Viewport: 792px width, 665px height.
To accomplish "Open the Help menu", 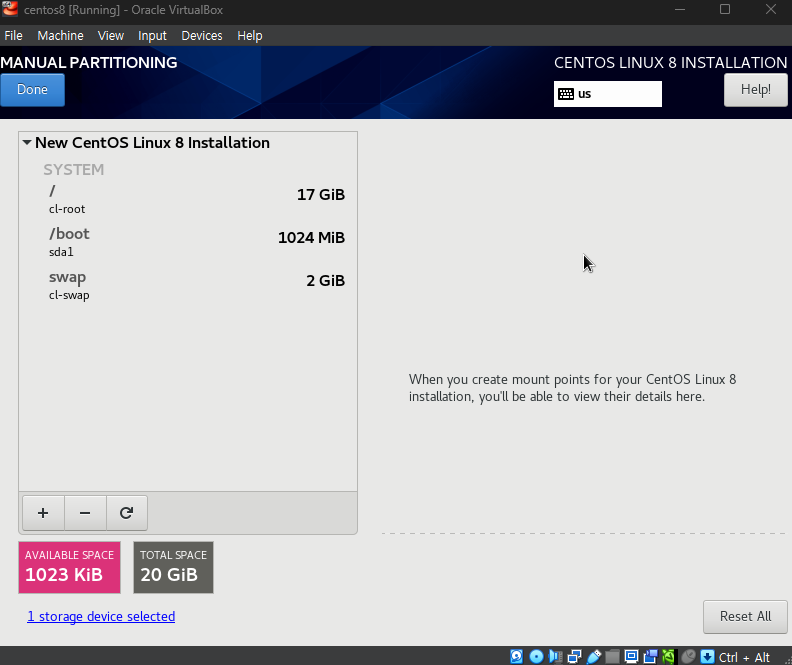I will point(250,36).
